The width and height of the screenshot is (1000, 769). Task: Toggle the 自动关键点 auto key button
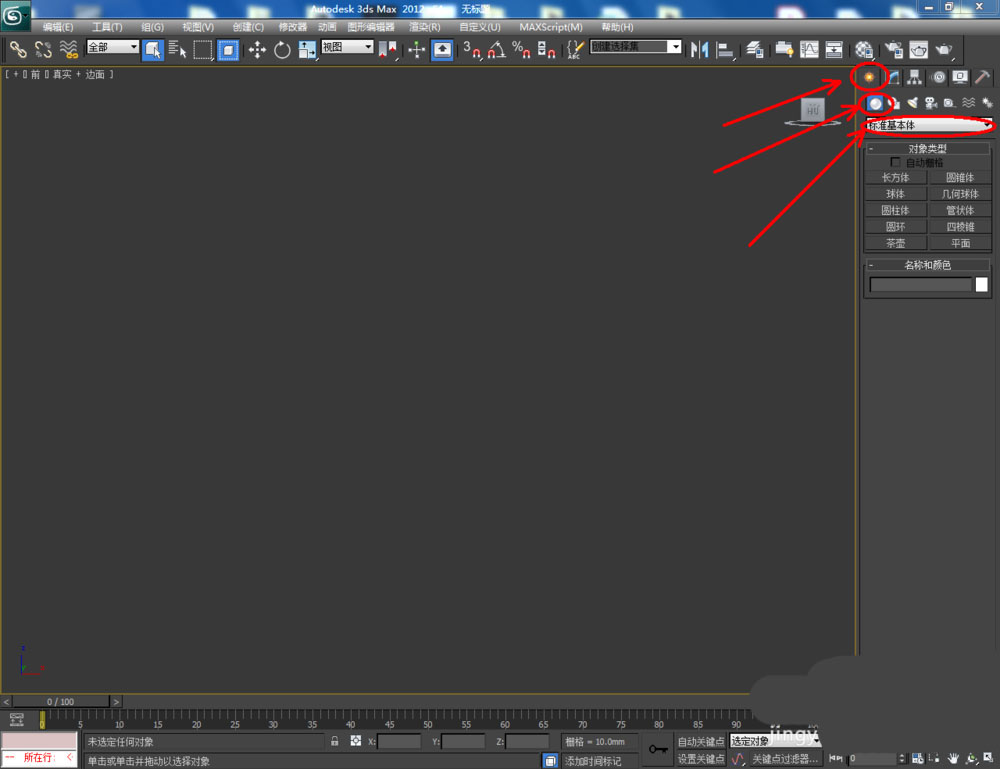click(x=700, y=741)
